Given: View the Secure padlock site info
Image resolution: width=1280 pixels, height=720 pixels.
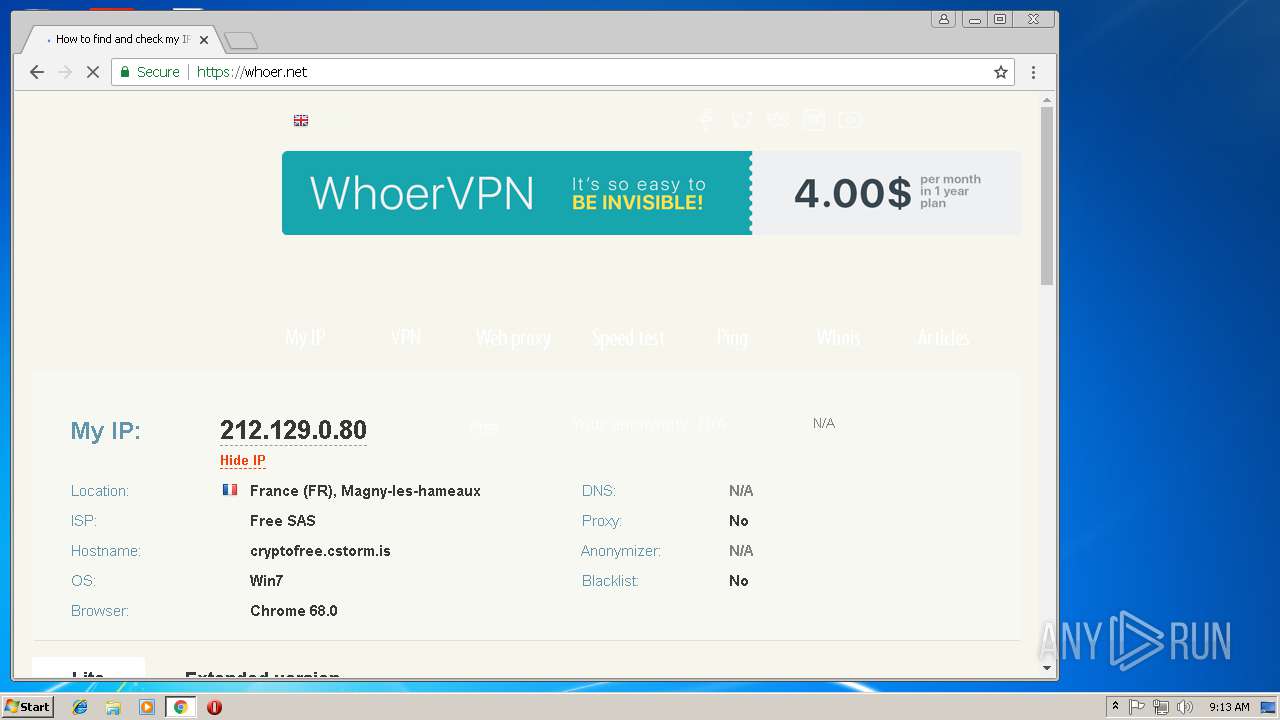Looking at the screenshot, I should tap(150, 72).
